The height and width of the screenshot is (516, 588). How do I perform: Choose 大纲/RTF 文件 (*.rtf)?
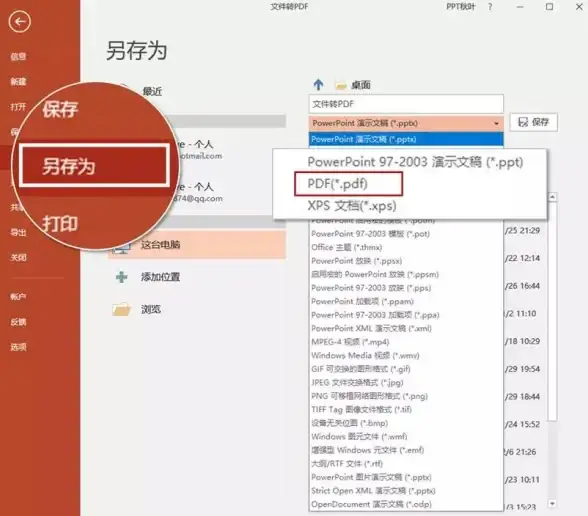pyautogui.click(x=347, y=464)
